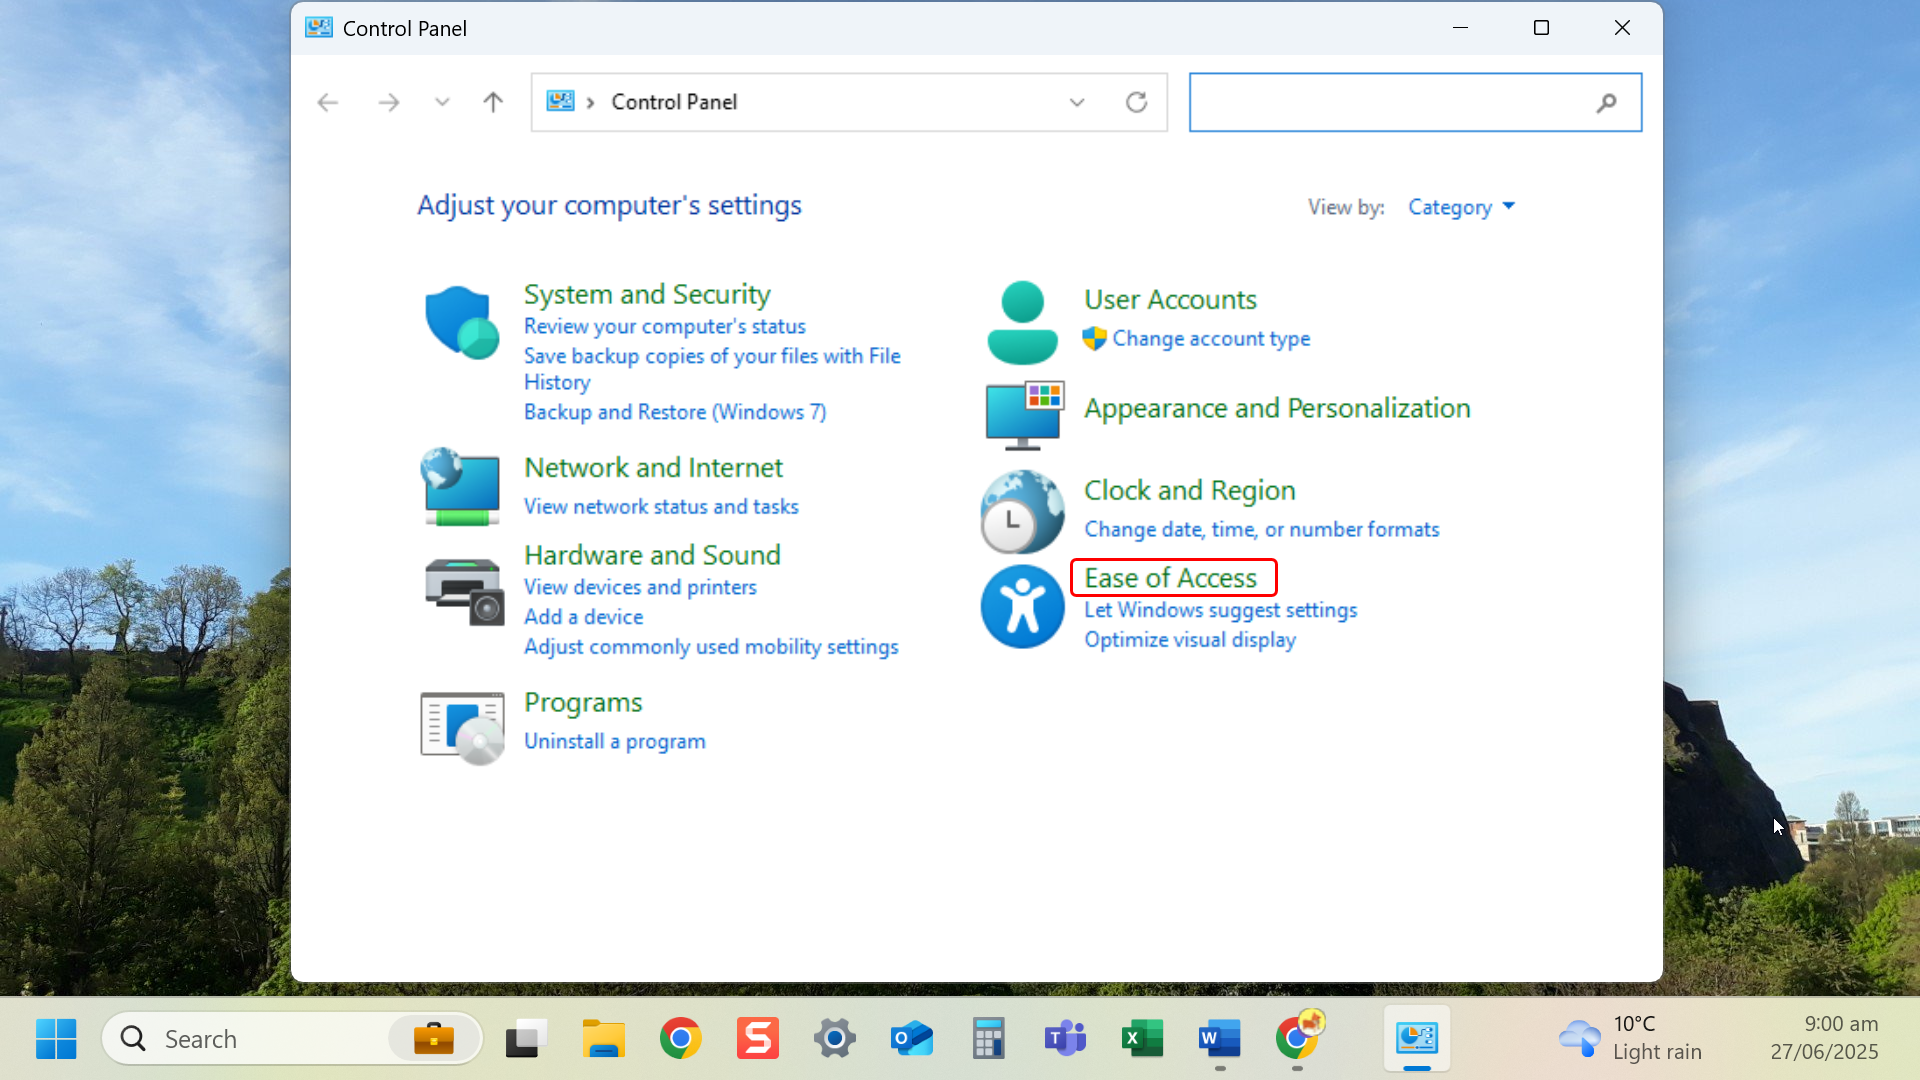The height and width of the screenshot is (1080, 1920).
Task: Open Ease of Access category
Action: pyautogui.click(x=1170, y=578)
